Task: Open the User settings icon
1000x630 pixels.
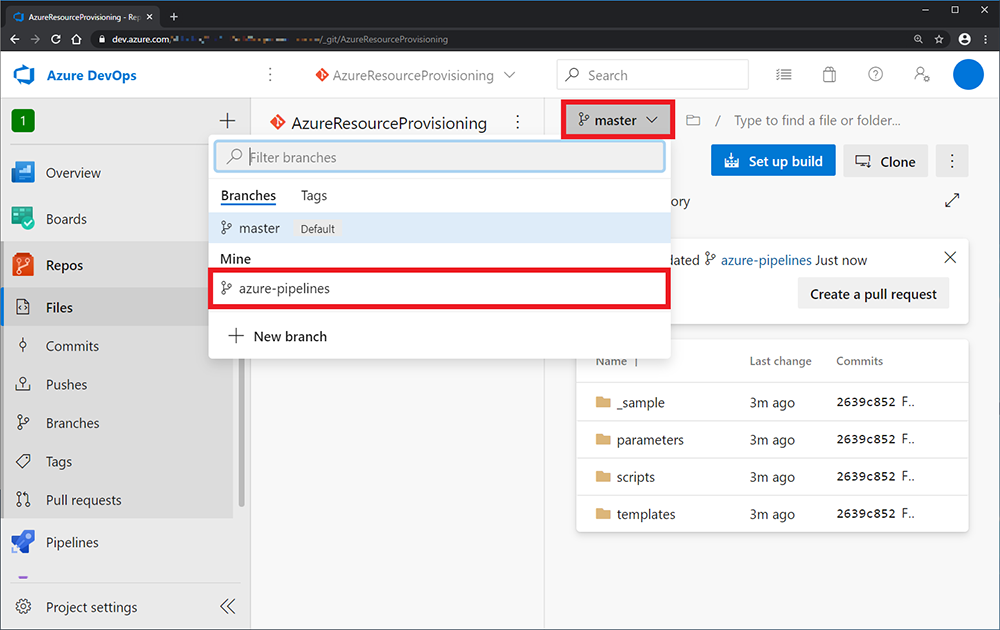Action: point(922,75)
